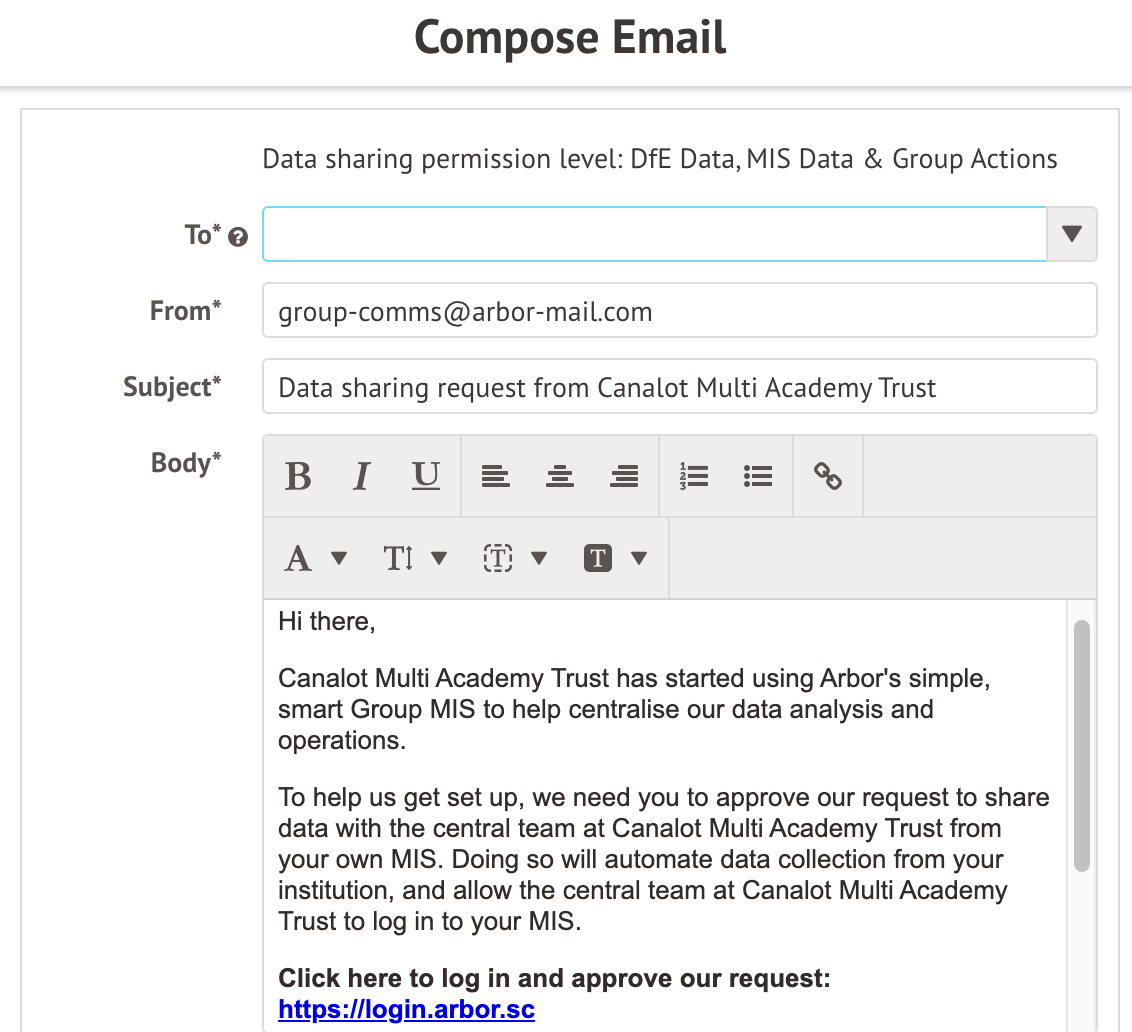Click the To field help icon
Image resolution: width=1132 pixels, height=1032 pixels.
pos(238,238)
